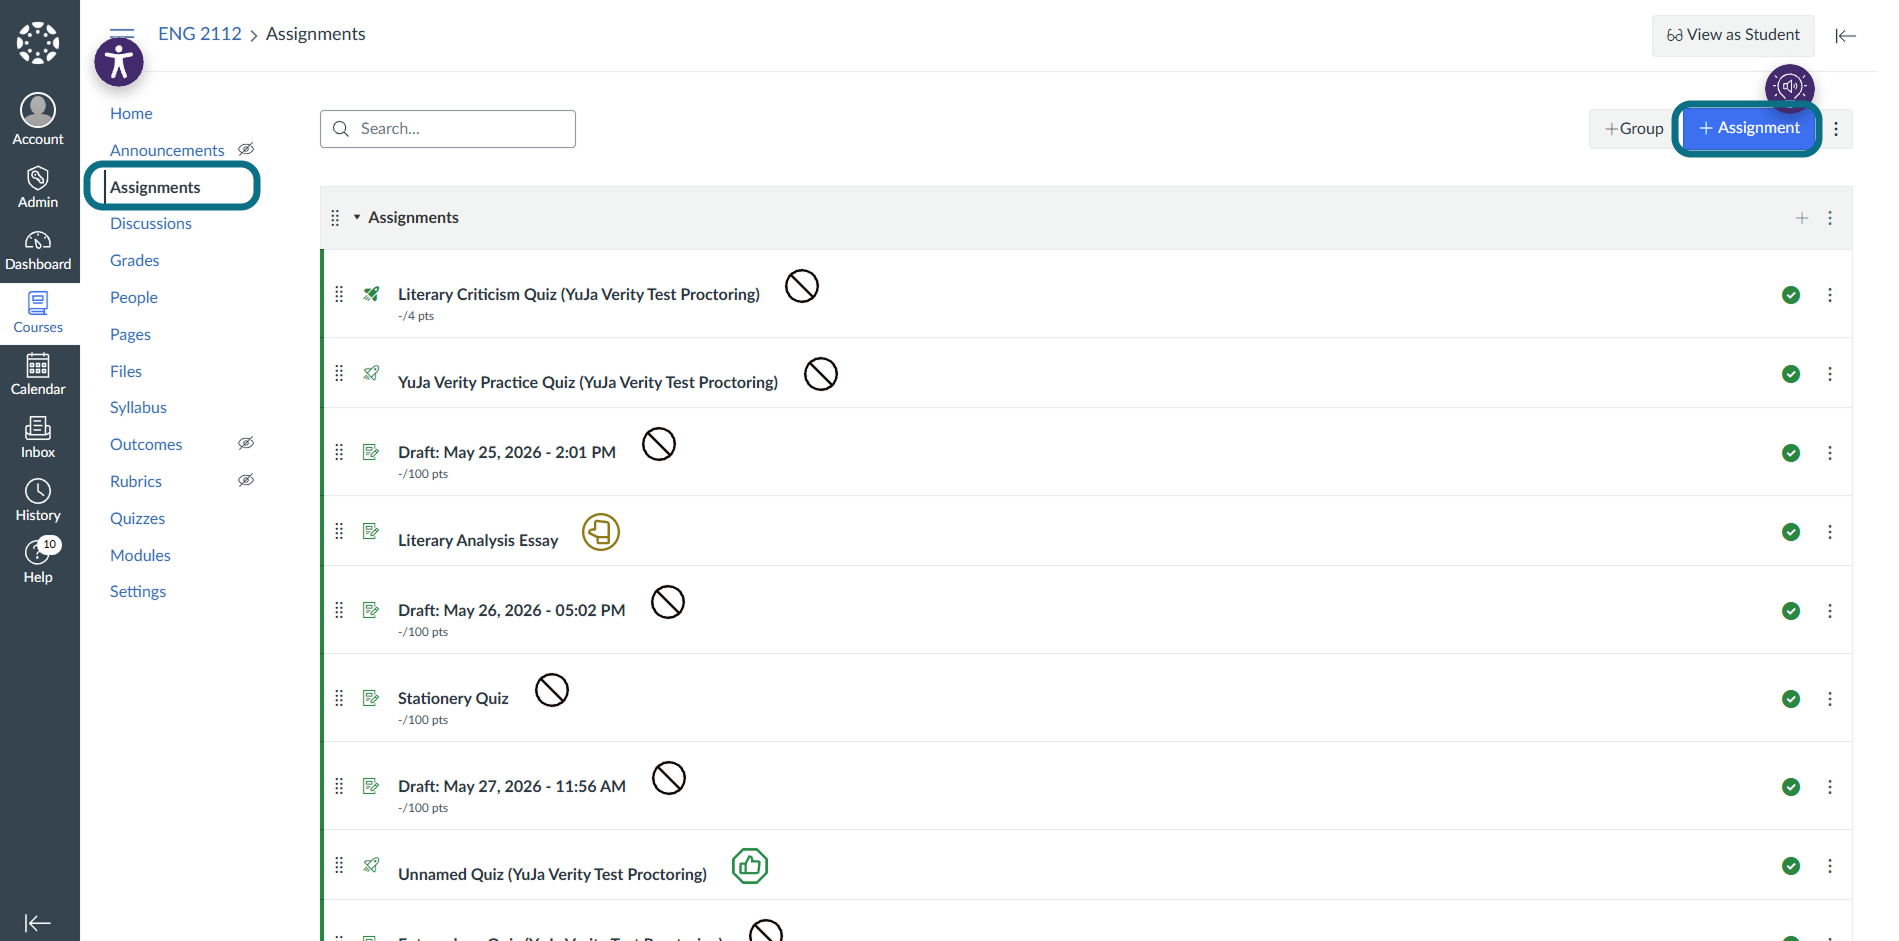Collapse the Assignments group triangle

pyautogui.click(x=357, y=217)
